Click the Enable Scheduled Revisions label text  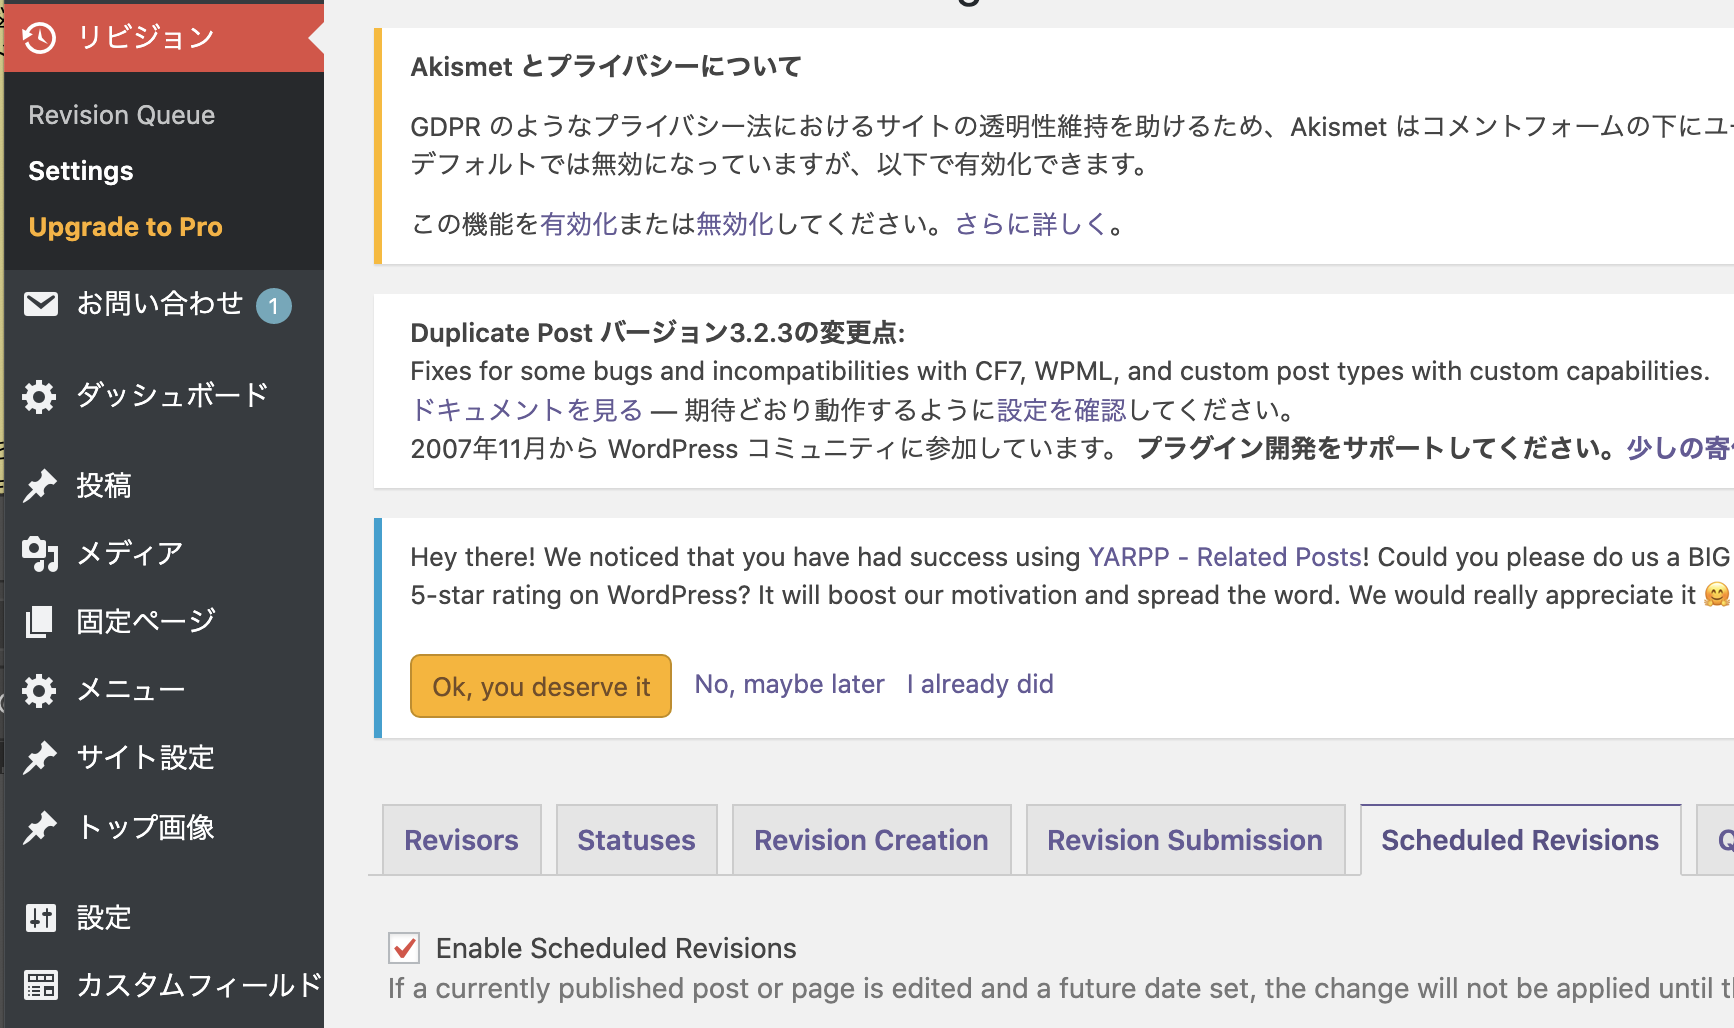[616, 948]
